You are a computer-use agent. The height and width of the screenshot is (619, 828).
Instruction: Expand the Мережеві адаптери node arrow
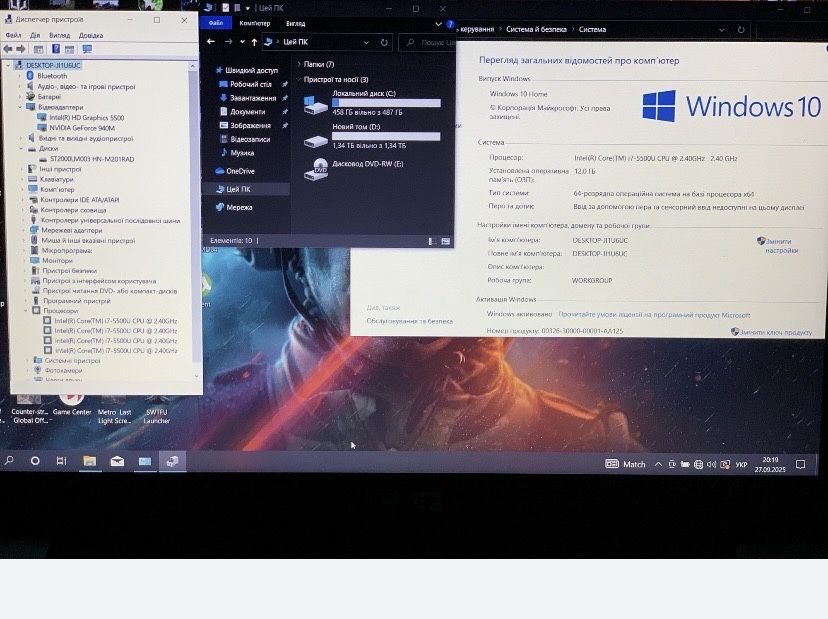coord(25,230)
